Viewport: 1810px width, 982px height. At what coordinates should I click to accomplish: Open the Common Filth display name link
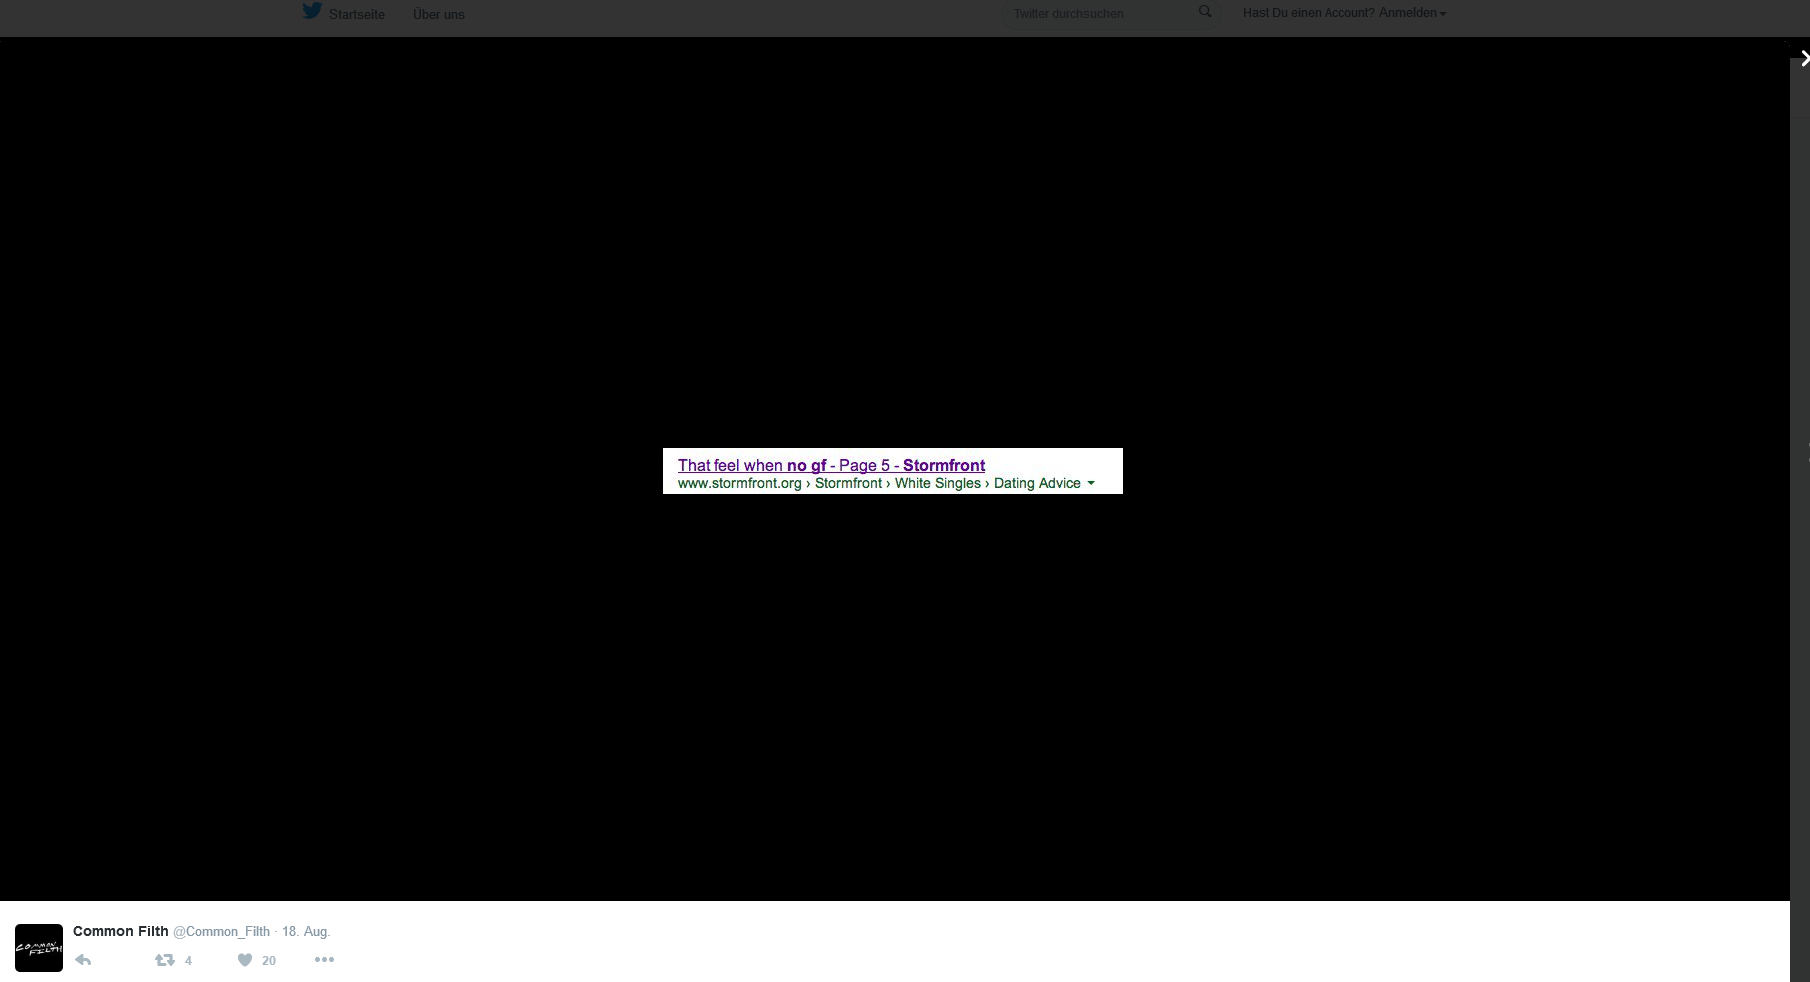(x=121, y=931)
